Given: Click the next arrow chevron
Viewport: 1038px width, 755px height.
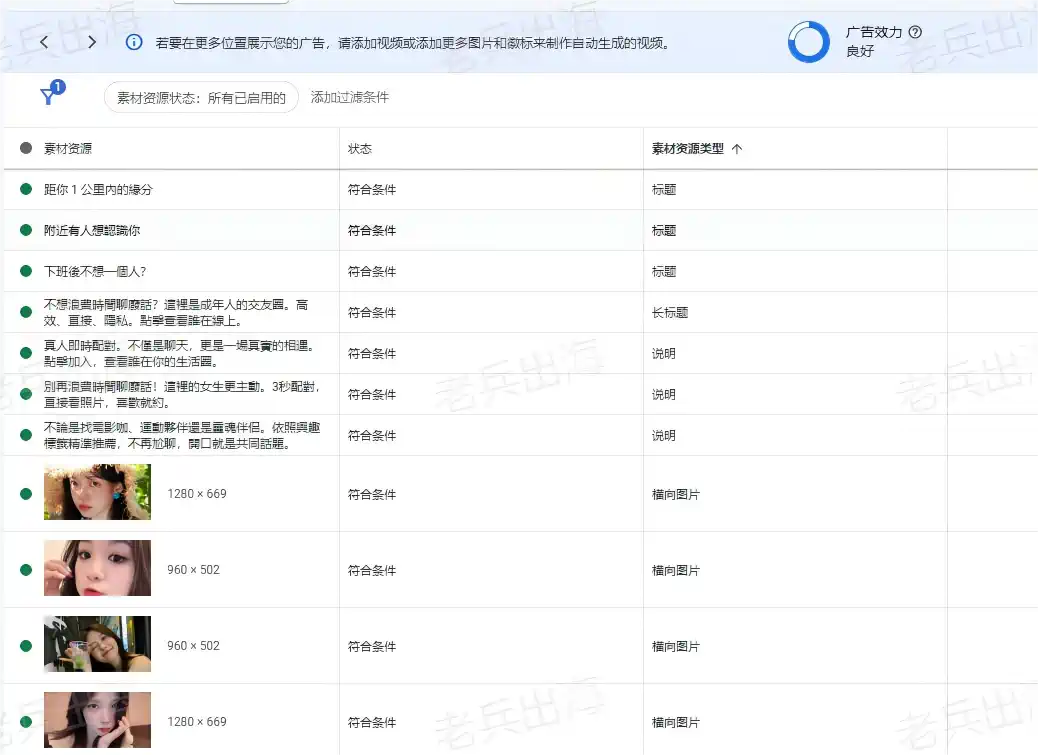Looking at the screenshot, I should tap(92, 42).
